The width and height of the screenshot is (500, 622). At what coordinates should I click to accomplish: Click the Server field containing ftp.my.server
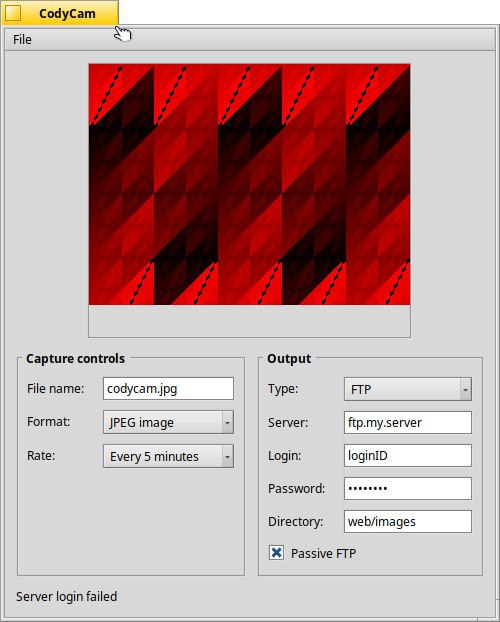tap(408, 422)
